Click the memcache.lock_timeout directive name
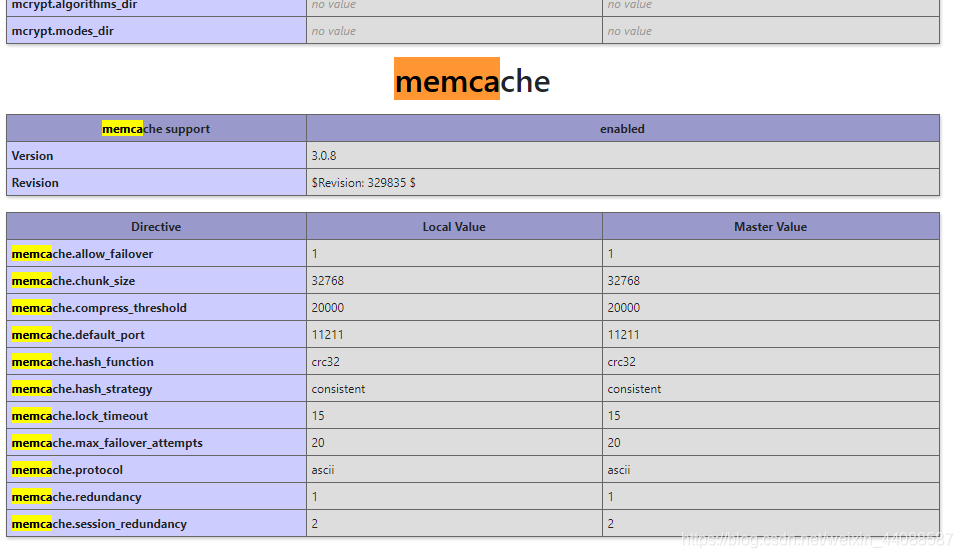 coord(80,416)
